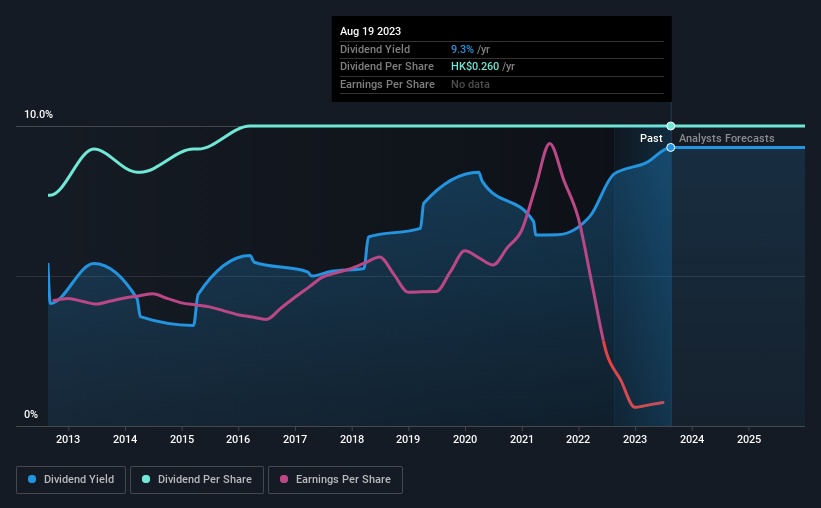Click the 2023 axis label

(x=635, y=439)
